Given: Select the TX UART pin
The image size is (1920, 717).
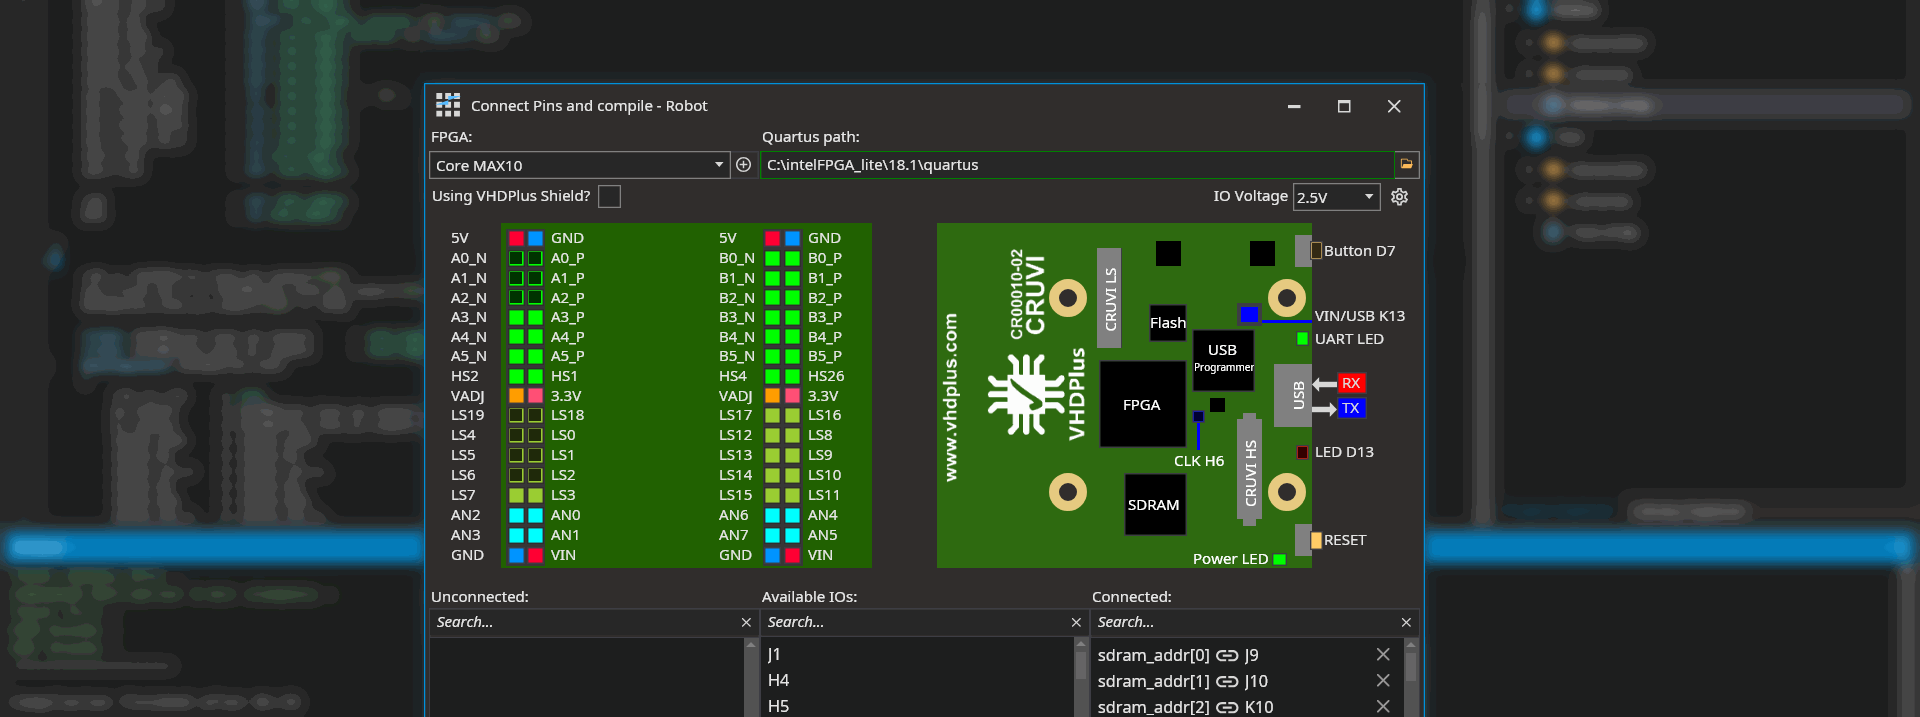Looking at the screenshot, I should tap(1351, 408).
